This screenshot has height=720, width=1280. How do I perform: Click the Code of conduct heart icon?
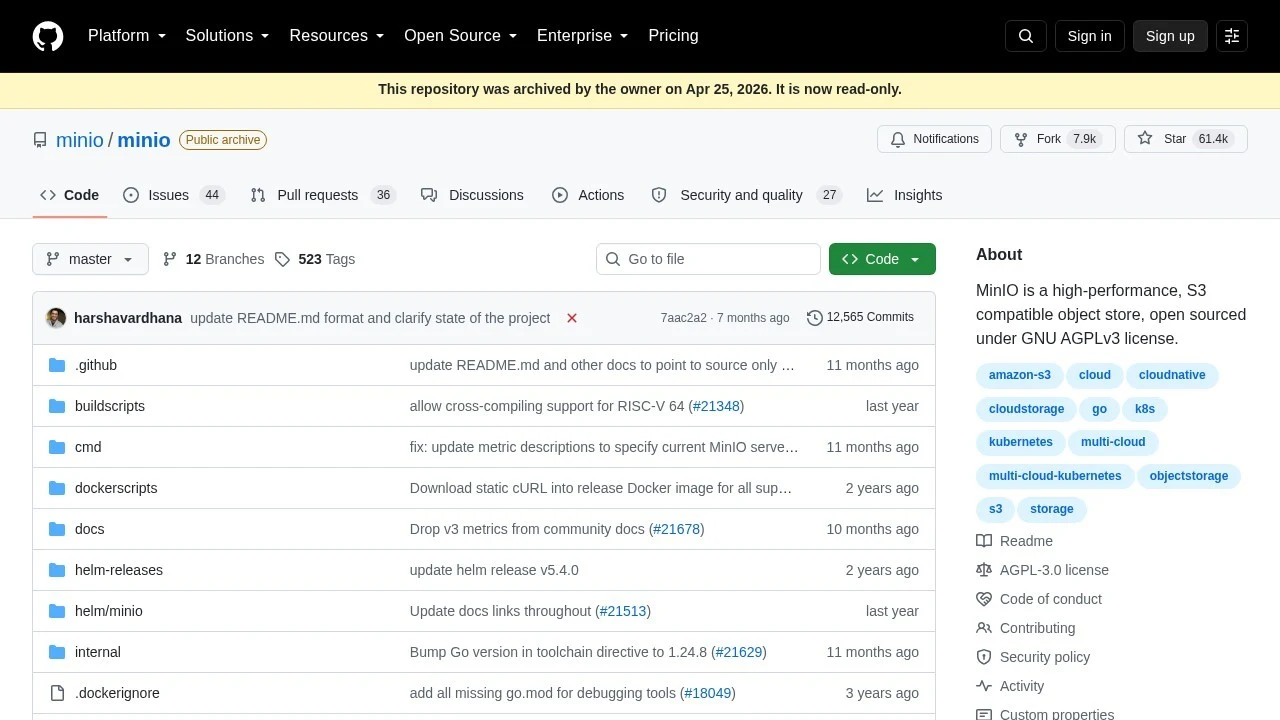pos(984,599)
